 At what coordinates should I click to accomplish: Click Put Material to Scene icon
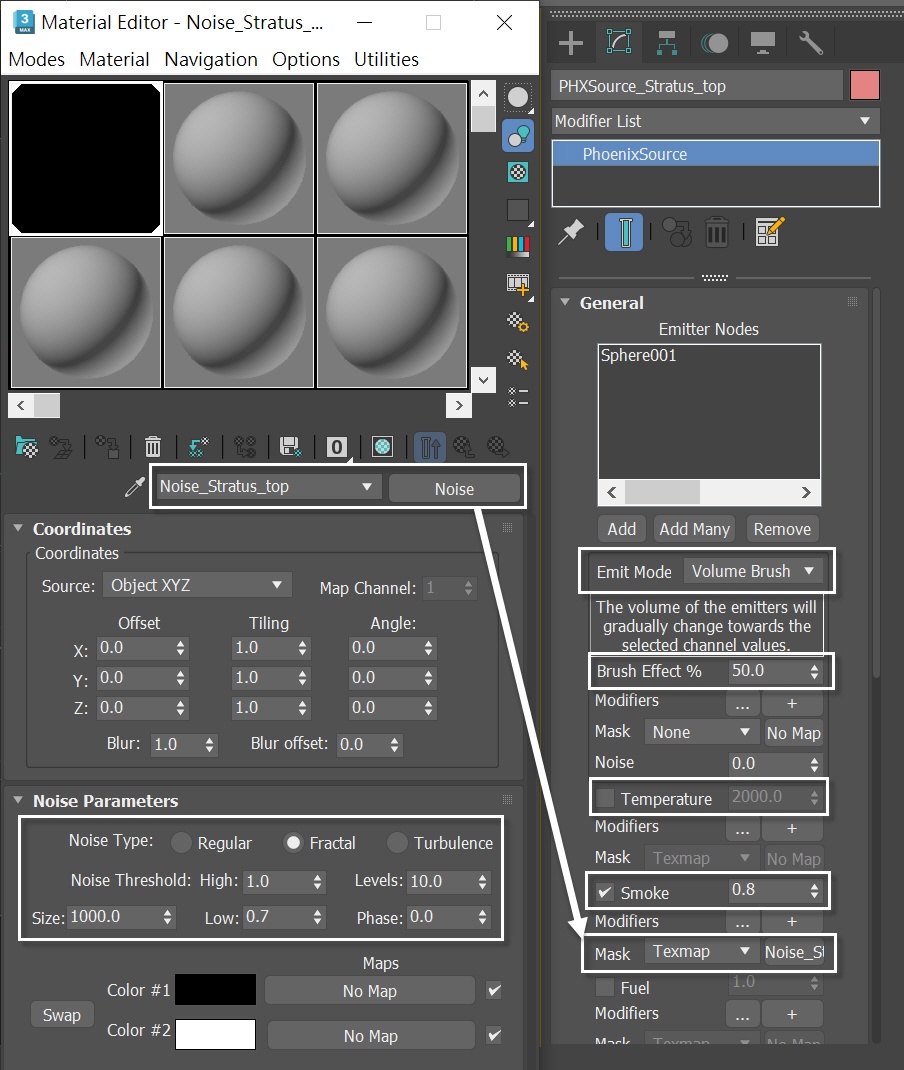coord(61,447)
